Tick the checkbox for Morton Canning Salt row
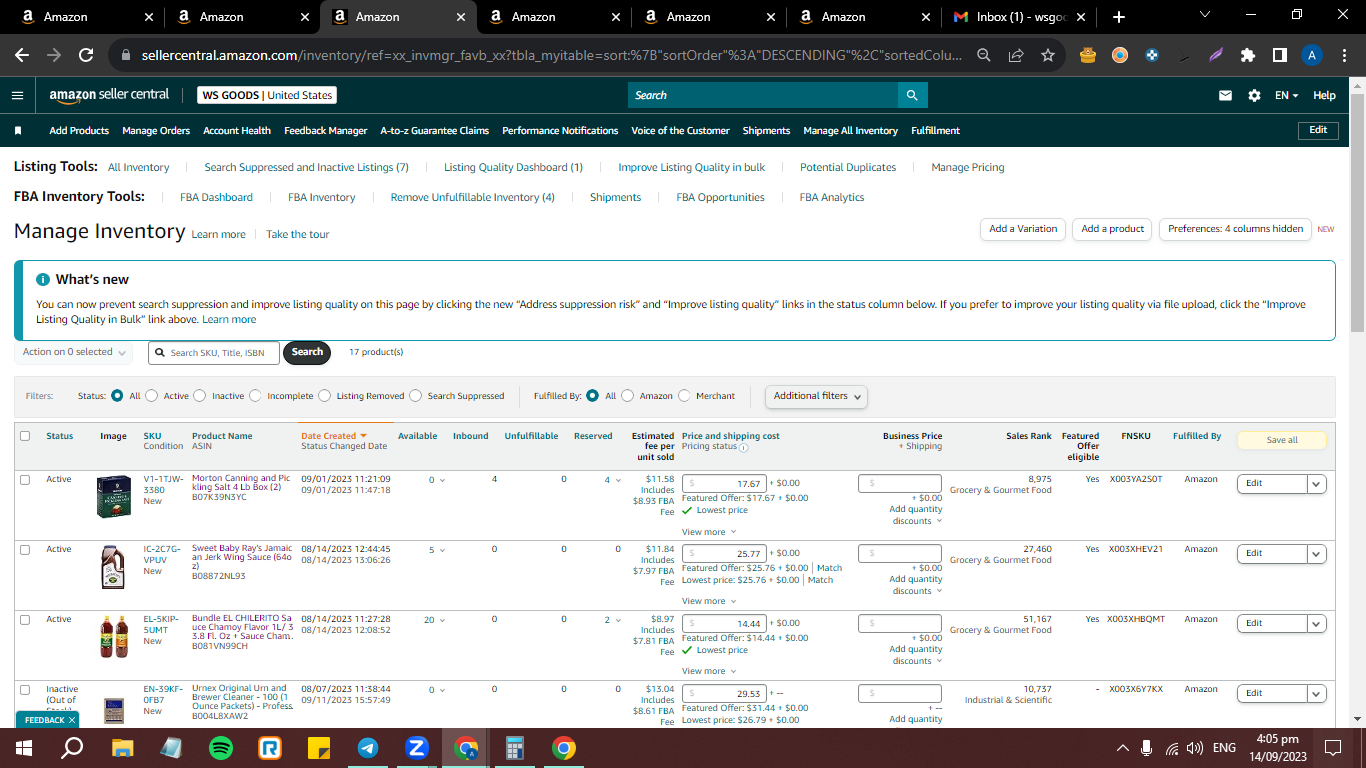Screen dimensions: 1366x768 tap(25, 480)
